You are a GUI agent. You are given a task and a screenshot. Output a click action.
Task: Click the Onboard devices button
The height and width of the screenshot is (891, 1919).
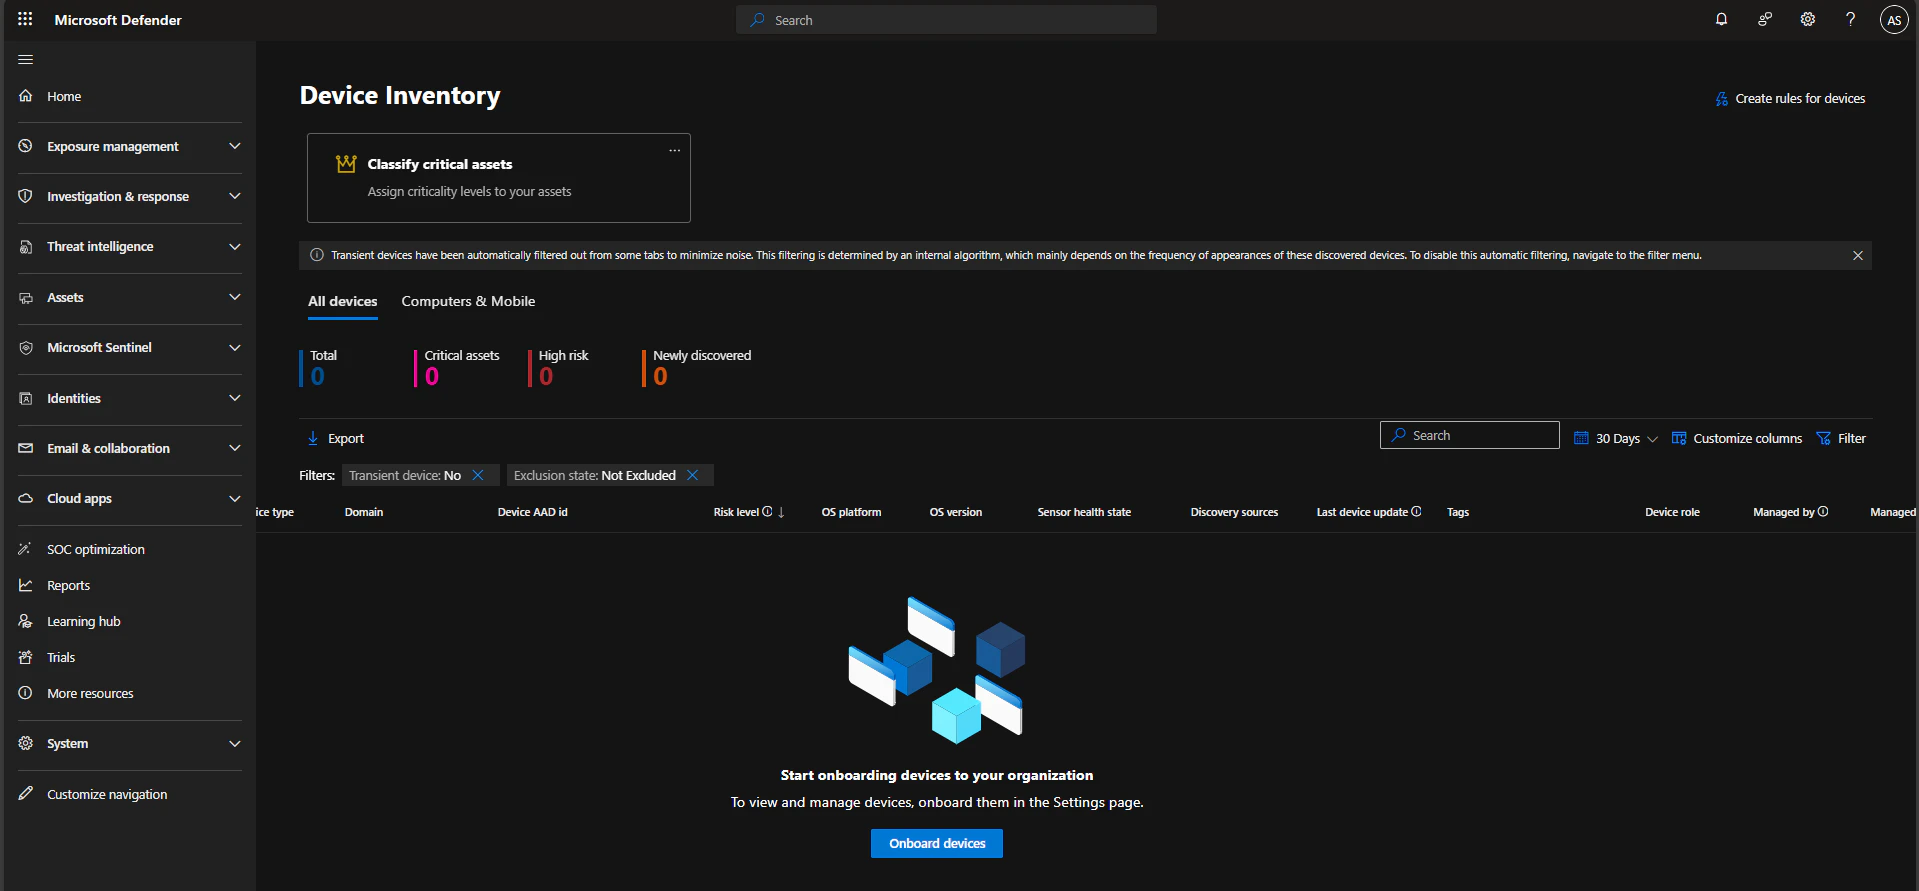[937, 843]
